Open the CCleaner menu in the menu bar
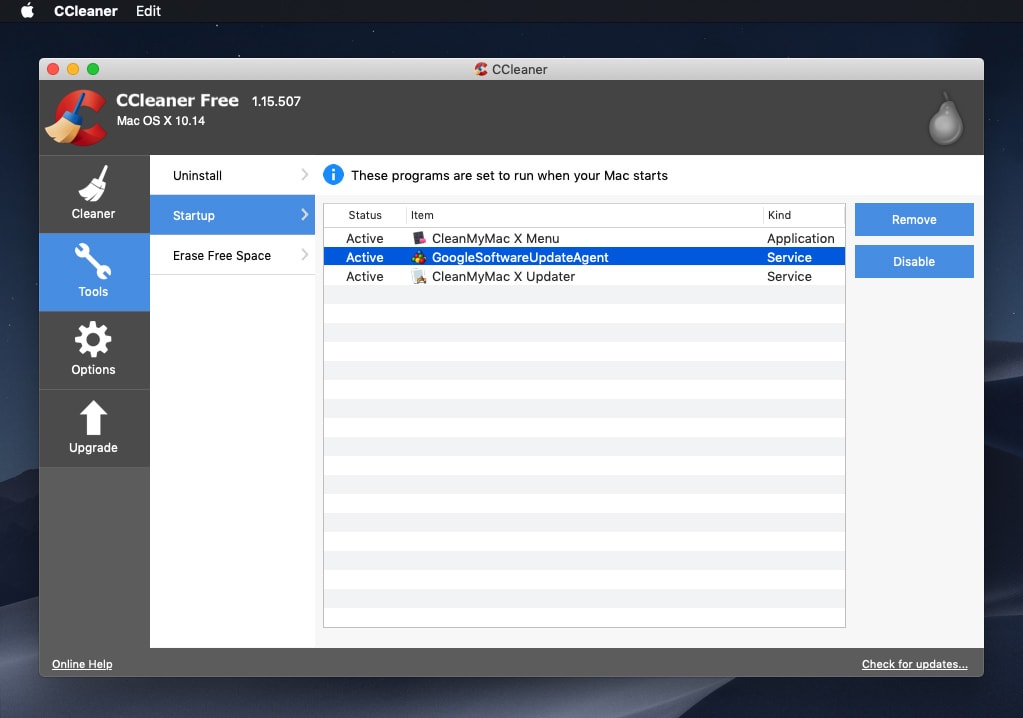This screenshot has width=1023, height=718. pyautogui.click(x=85, y=11)
